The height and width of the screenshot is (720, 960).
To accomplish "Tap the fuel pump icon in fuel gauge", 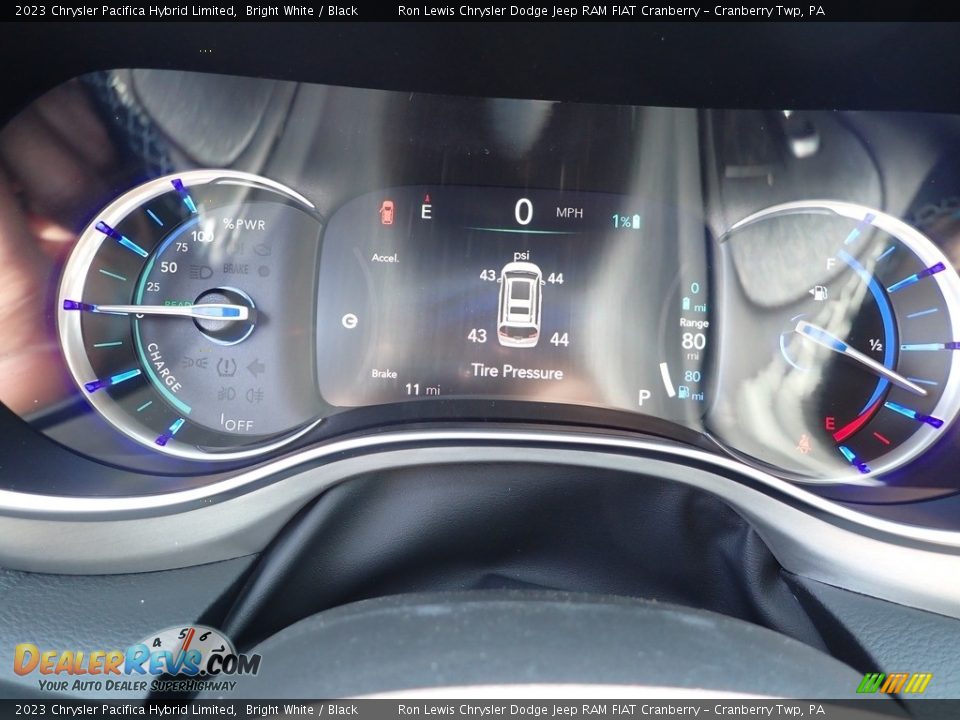I will pyautogui.click(x=819, y=293).
